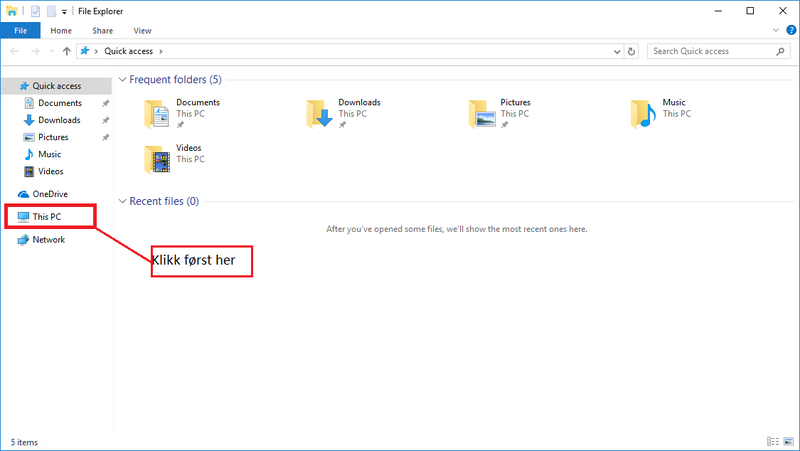This screenshot has width=800, height=451.
Task: Click Quick access in the address bar
Action: coord(129,51)
